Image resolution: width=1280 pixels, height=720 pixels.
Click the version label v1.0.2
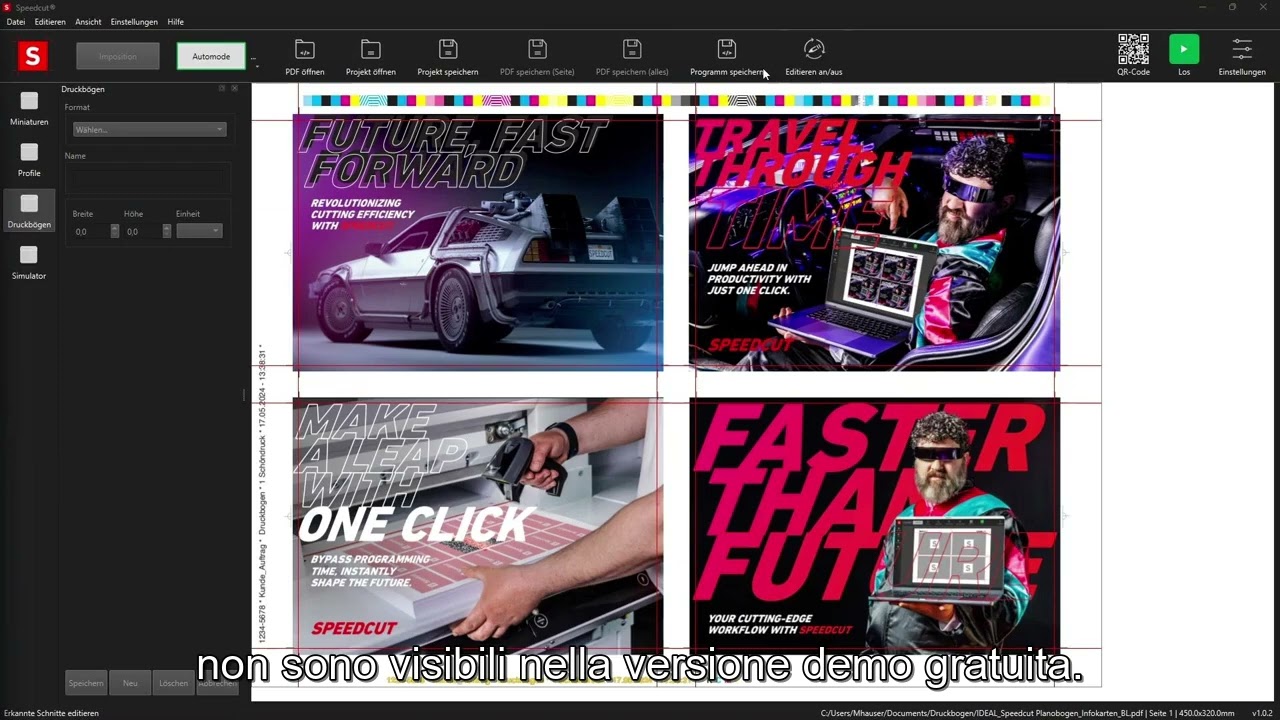[1262, 713]
